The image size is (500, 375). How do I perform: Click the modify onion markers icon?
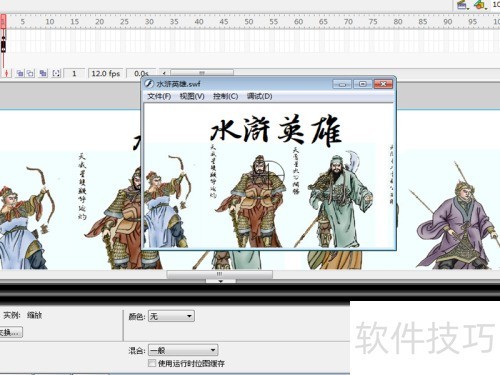point(56,73)
